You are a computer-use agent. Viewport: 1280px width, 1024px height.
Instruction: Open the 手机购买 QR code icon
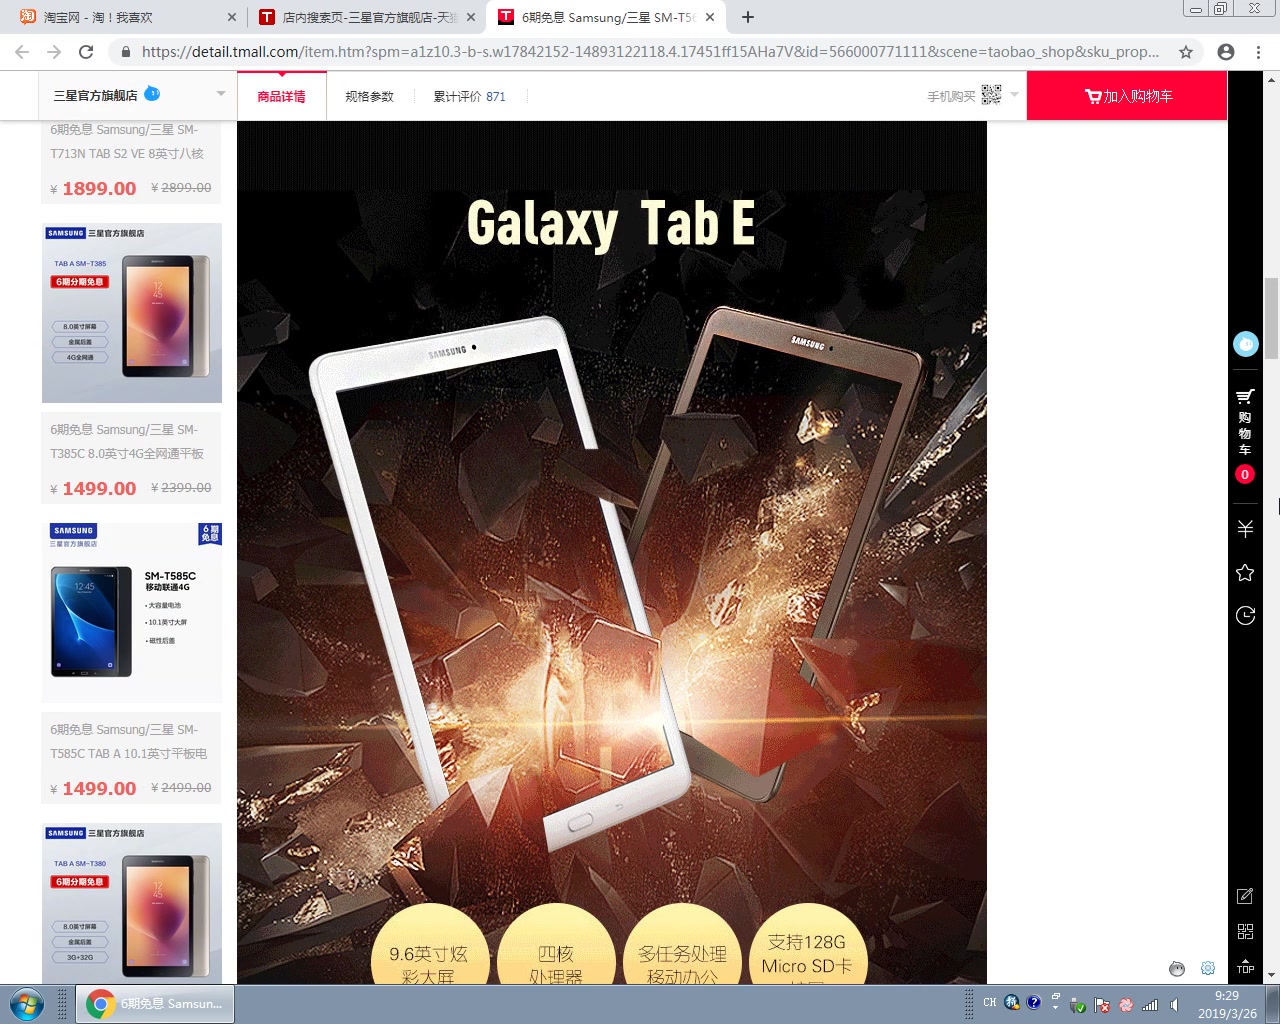point(991,95)
